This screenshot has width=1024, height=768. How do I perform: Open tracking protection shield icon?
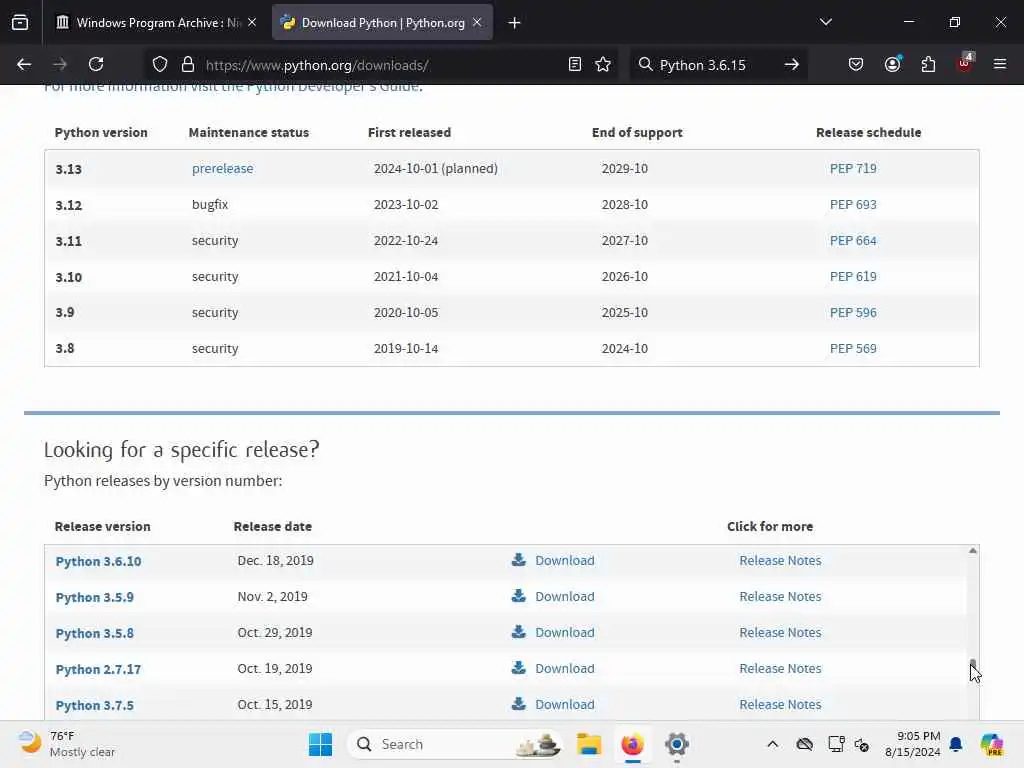coord(160,65)
